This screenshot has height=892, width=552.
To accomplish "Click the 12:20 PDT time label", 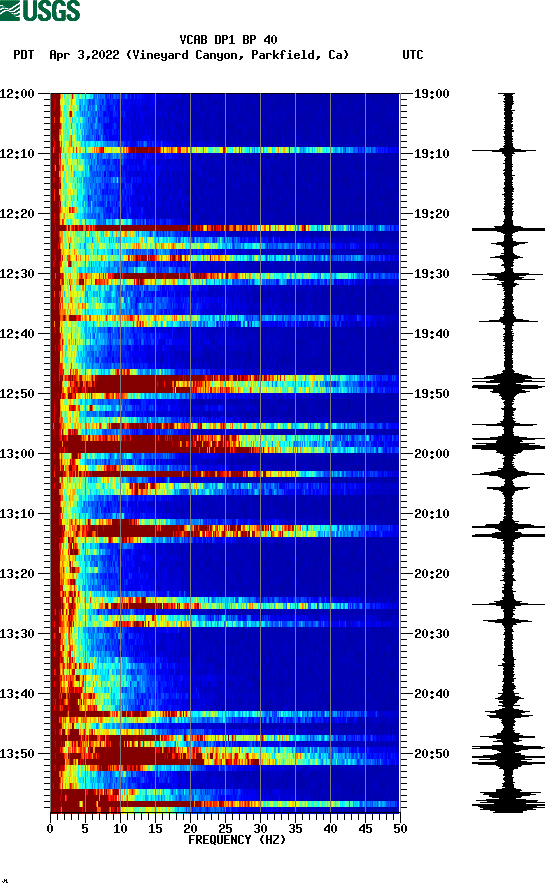I will click(x=17, y=214).
